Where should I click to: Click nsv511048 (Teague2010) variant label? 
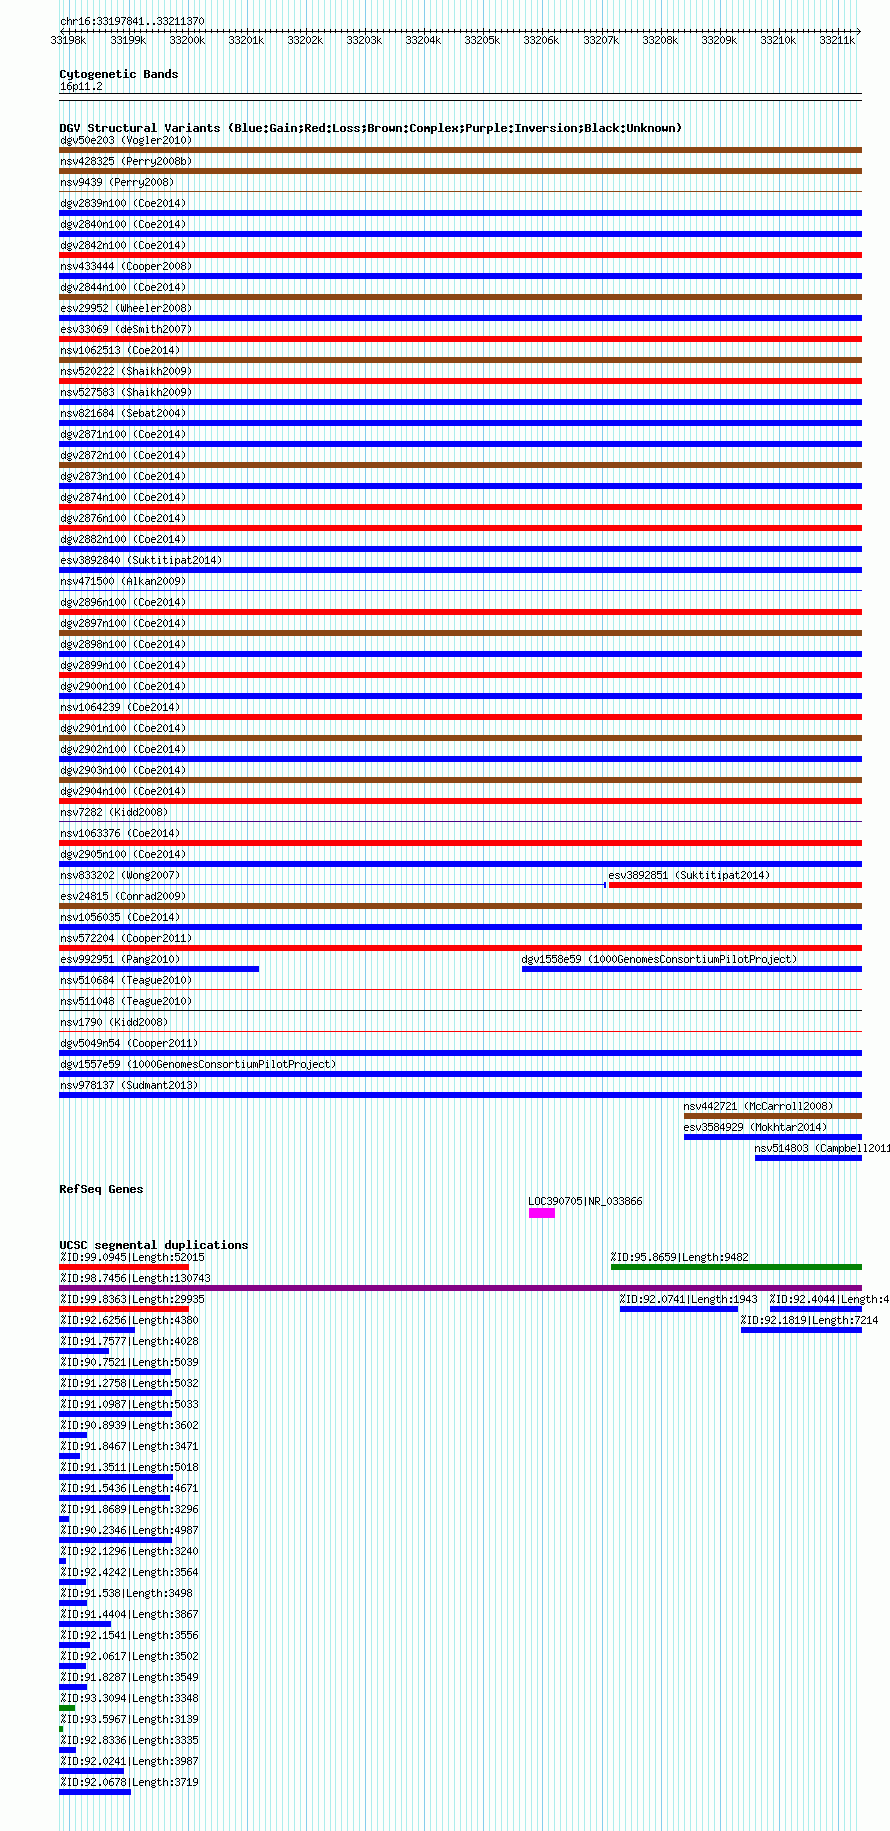tap(126, 1001)
